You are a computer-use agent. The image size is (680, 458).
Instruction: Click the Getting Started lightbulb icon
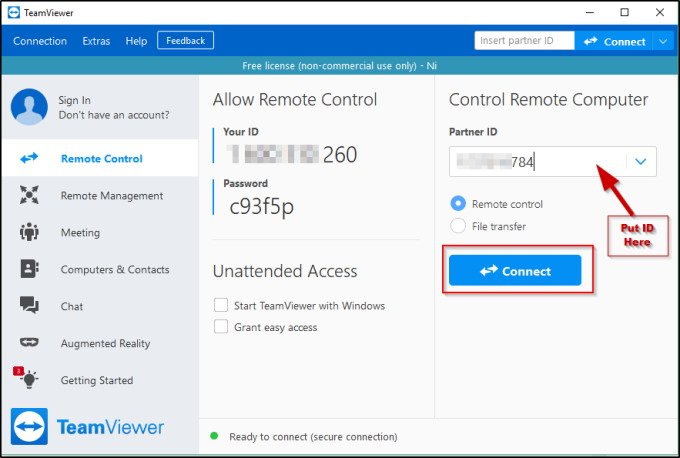point(29,380)
